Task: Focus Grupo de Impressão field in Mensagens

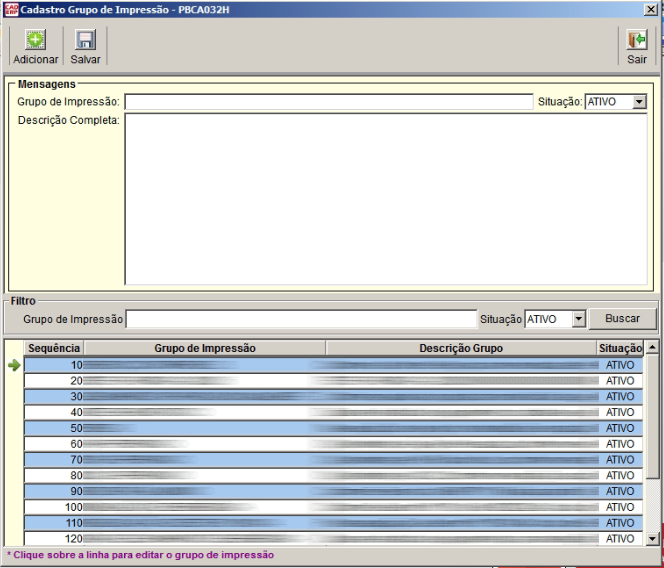Action: coord(329,102)
